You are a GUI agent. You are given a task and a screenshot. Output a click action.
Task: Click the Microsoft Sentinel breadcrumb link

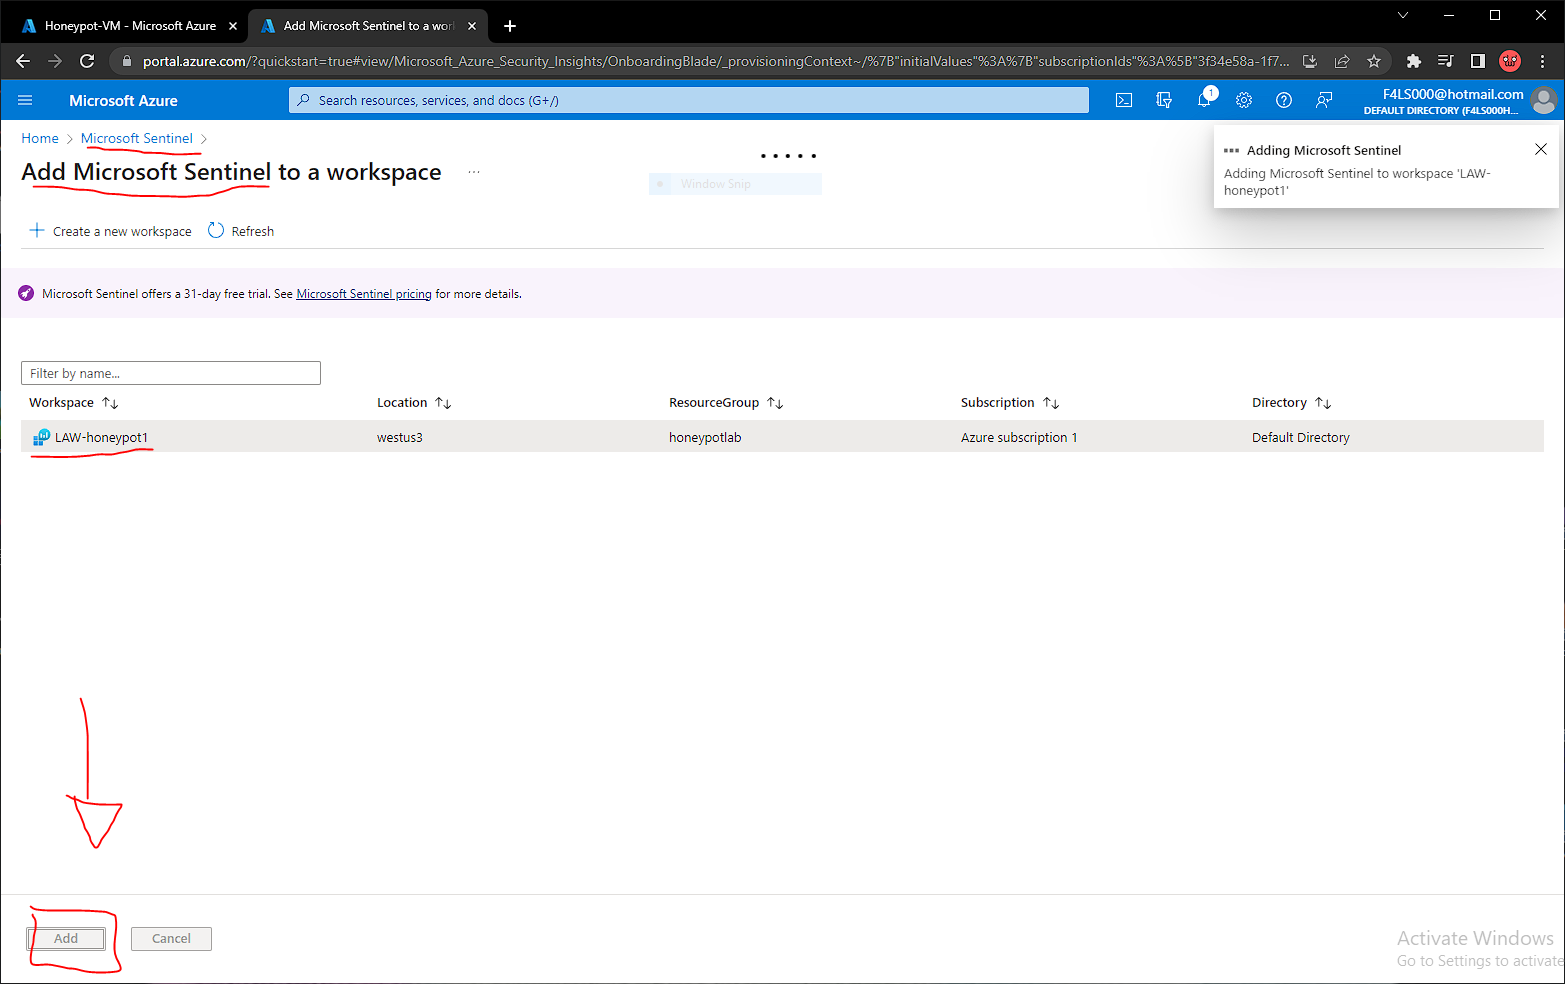(137, 138)
